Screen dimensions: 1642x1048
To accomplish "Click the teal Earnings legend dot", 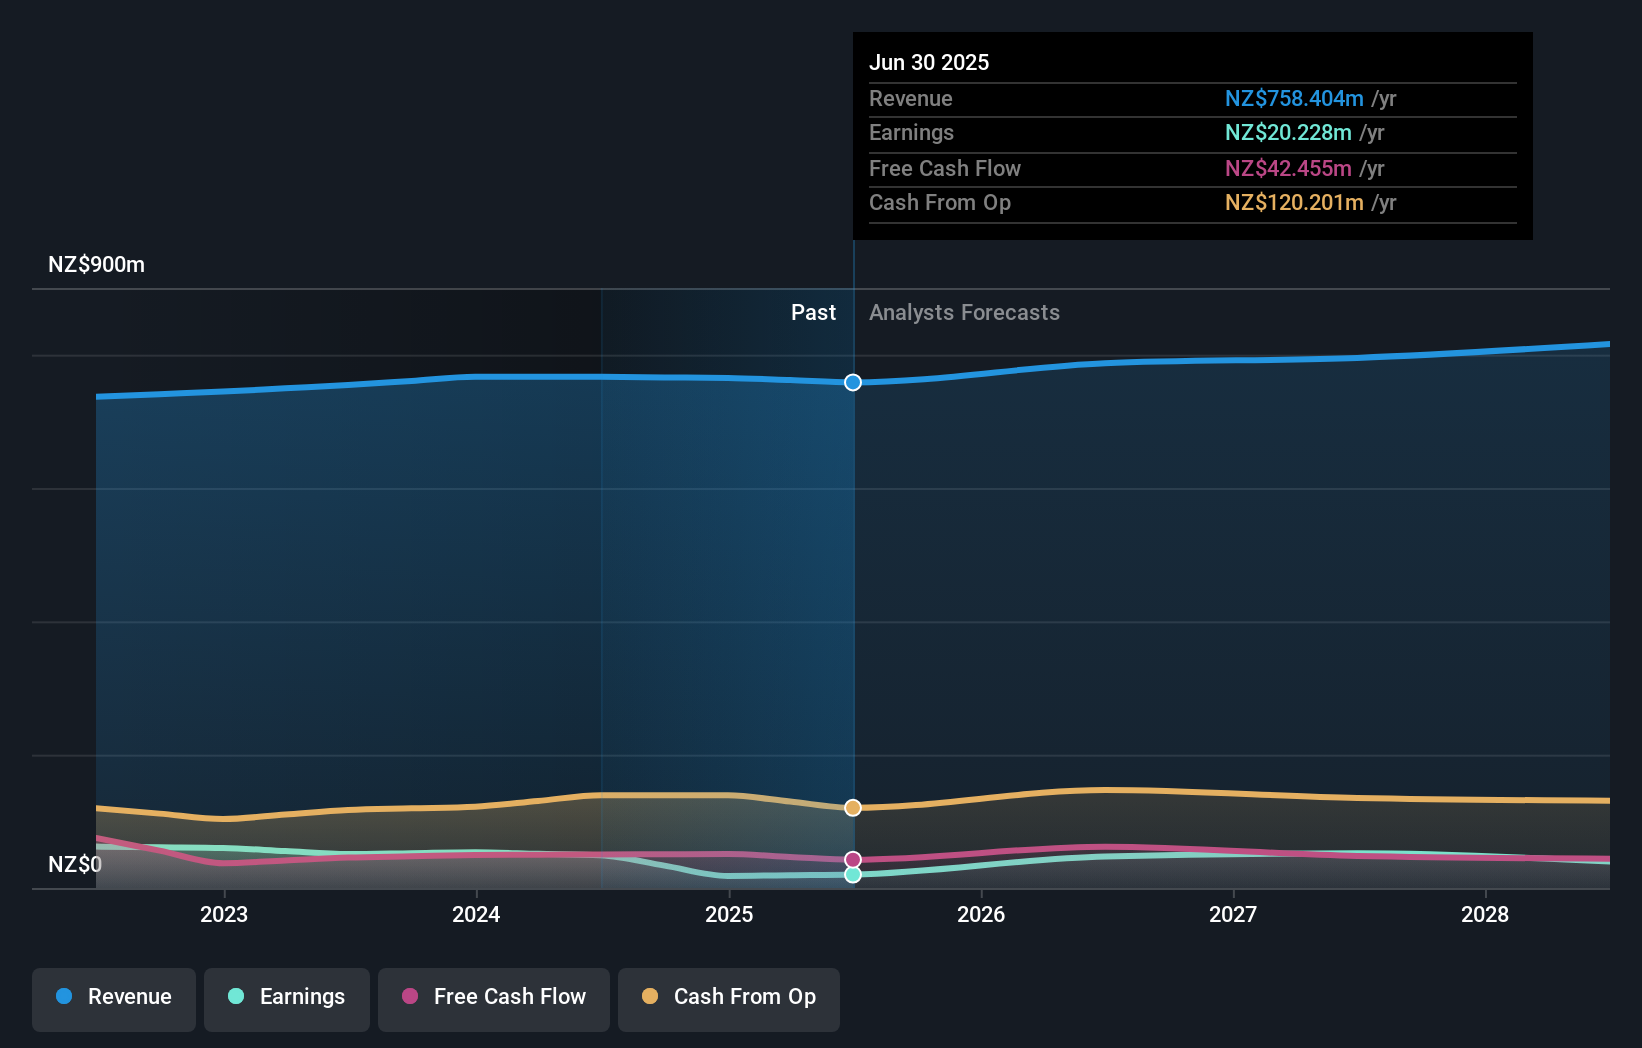I will click(x=235, y=997).
